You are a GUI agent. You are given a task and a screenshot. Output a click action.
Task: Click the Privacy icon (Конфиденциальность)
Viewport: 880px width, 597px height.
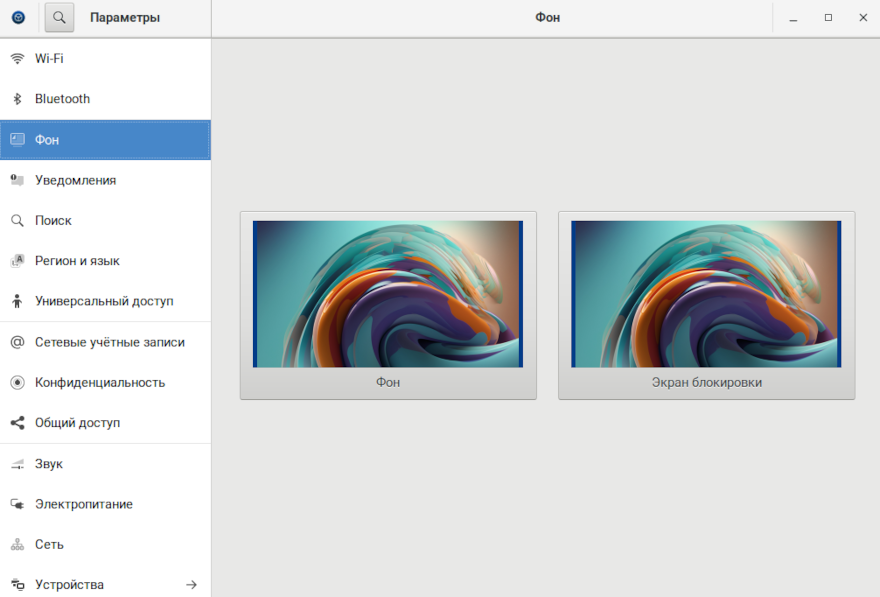click(x=17, y=383)
